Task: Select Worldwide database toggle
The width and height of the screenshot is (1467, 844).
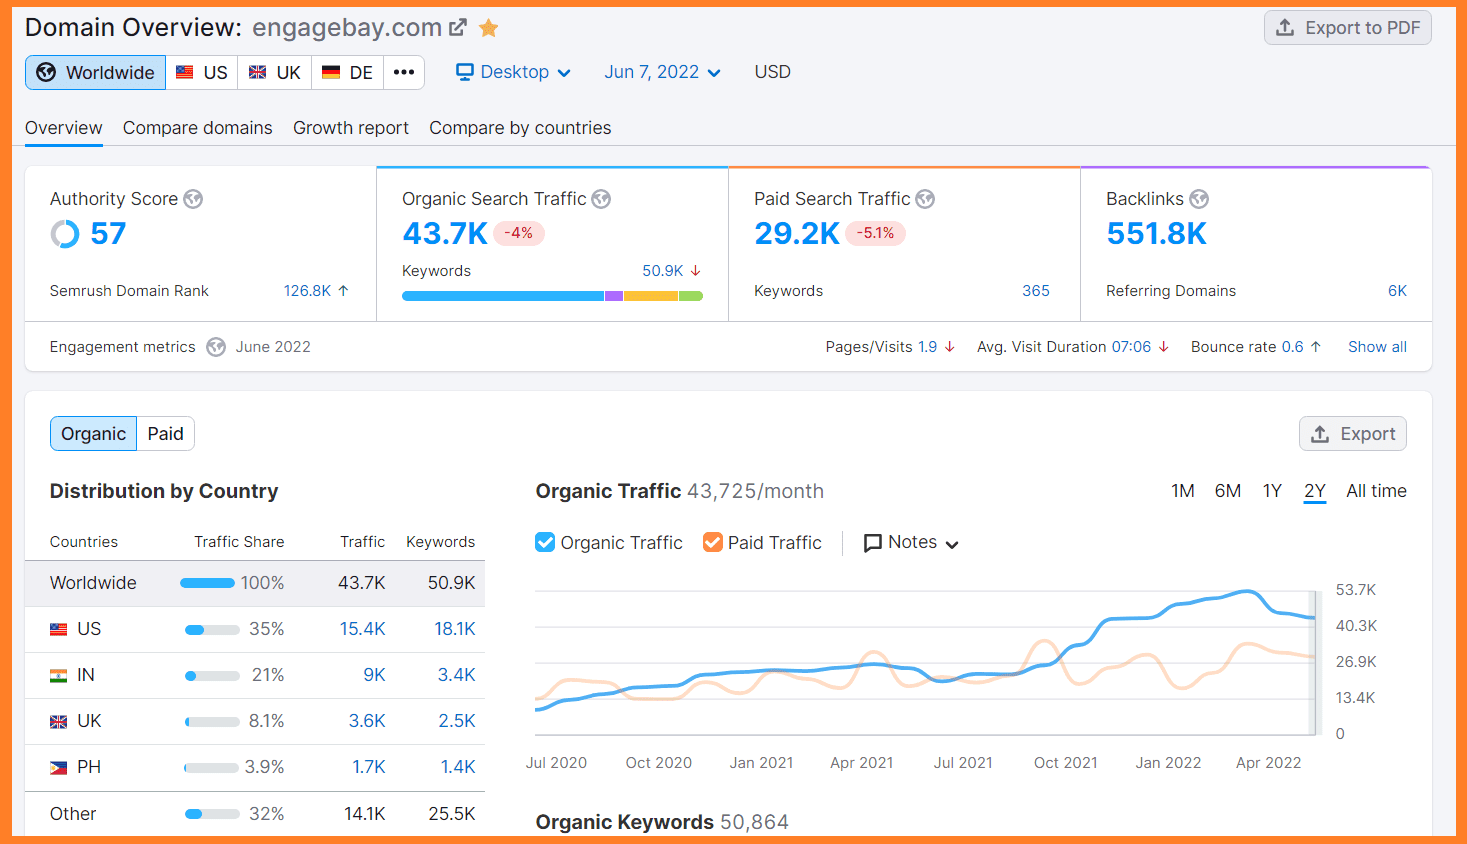Action: click(x=96, y=72)
